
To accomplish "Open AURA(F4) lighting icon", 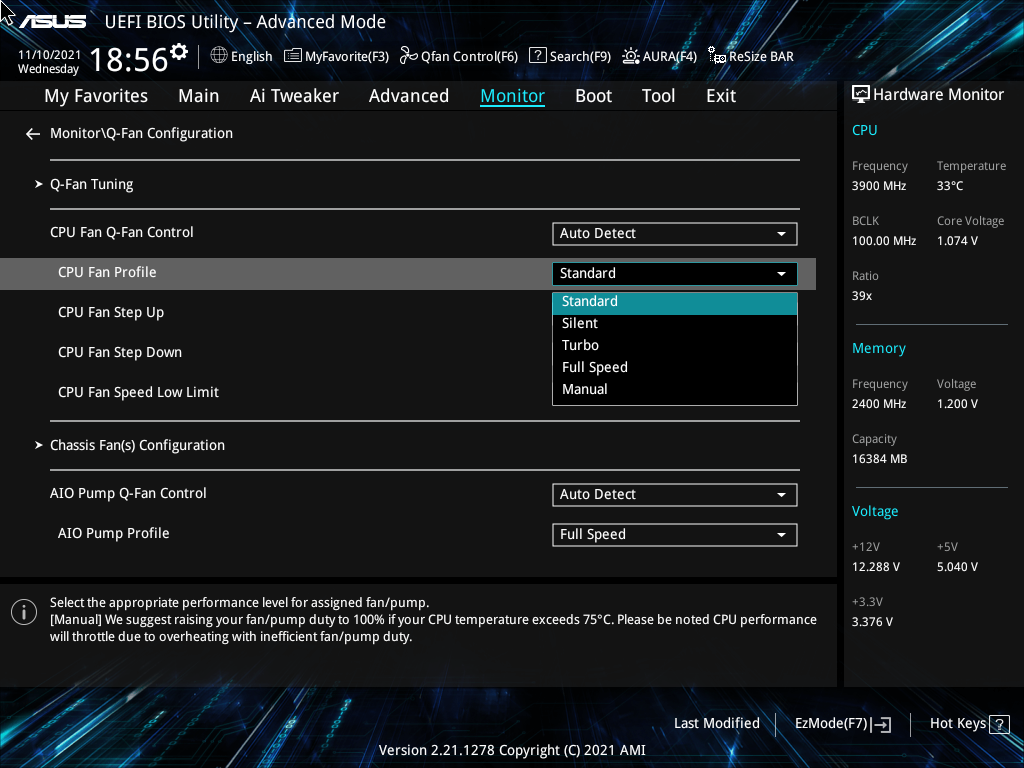I will [630, 56].
